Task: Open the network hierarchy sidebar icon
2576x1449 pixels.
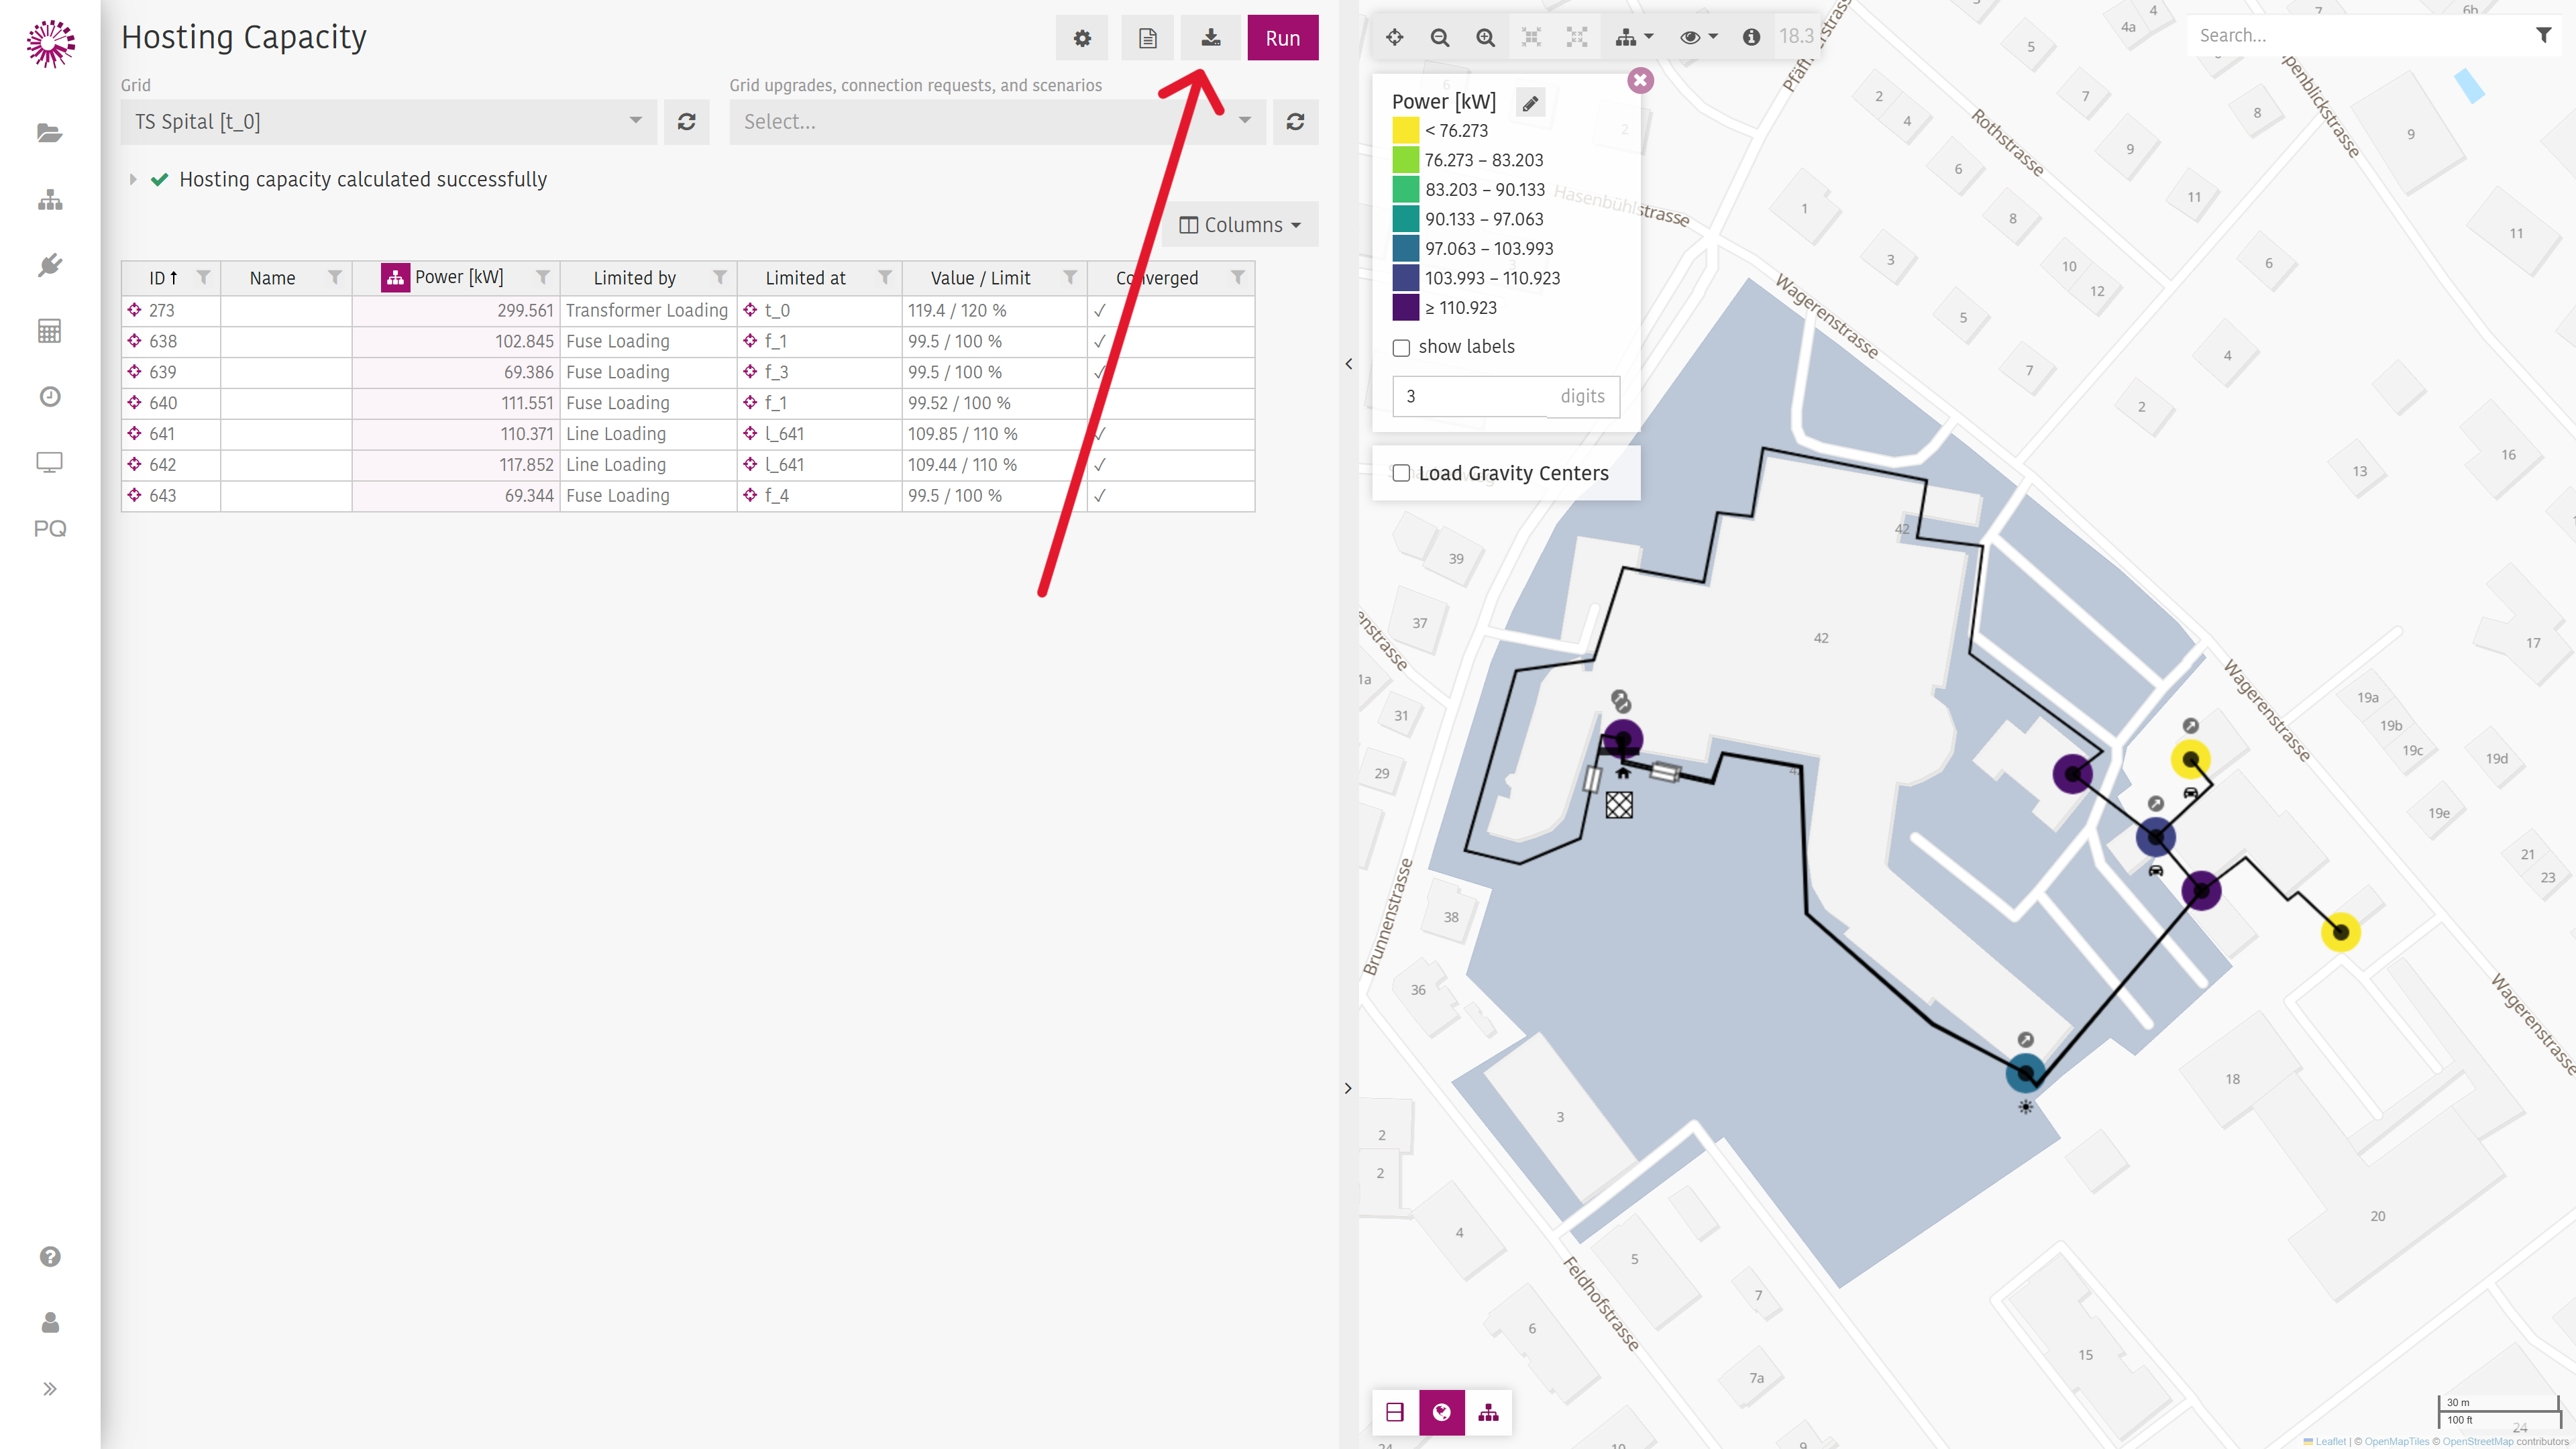Action: pyautogui.click(x=50, y=200)
